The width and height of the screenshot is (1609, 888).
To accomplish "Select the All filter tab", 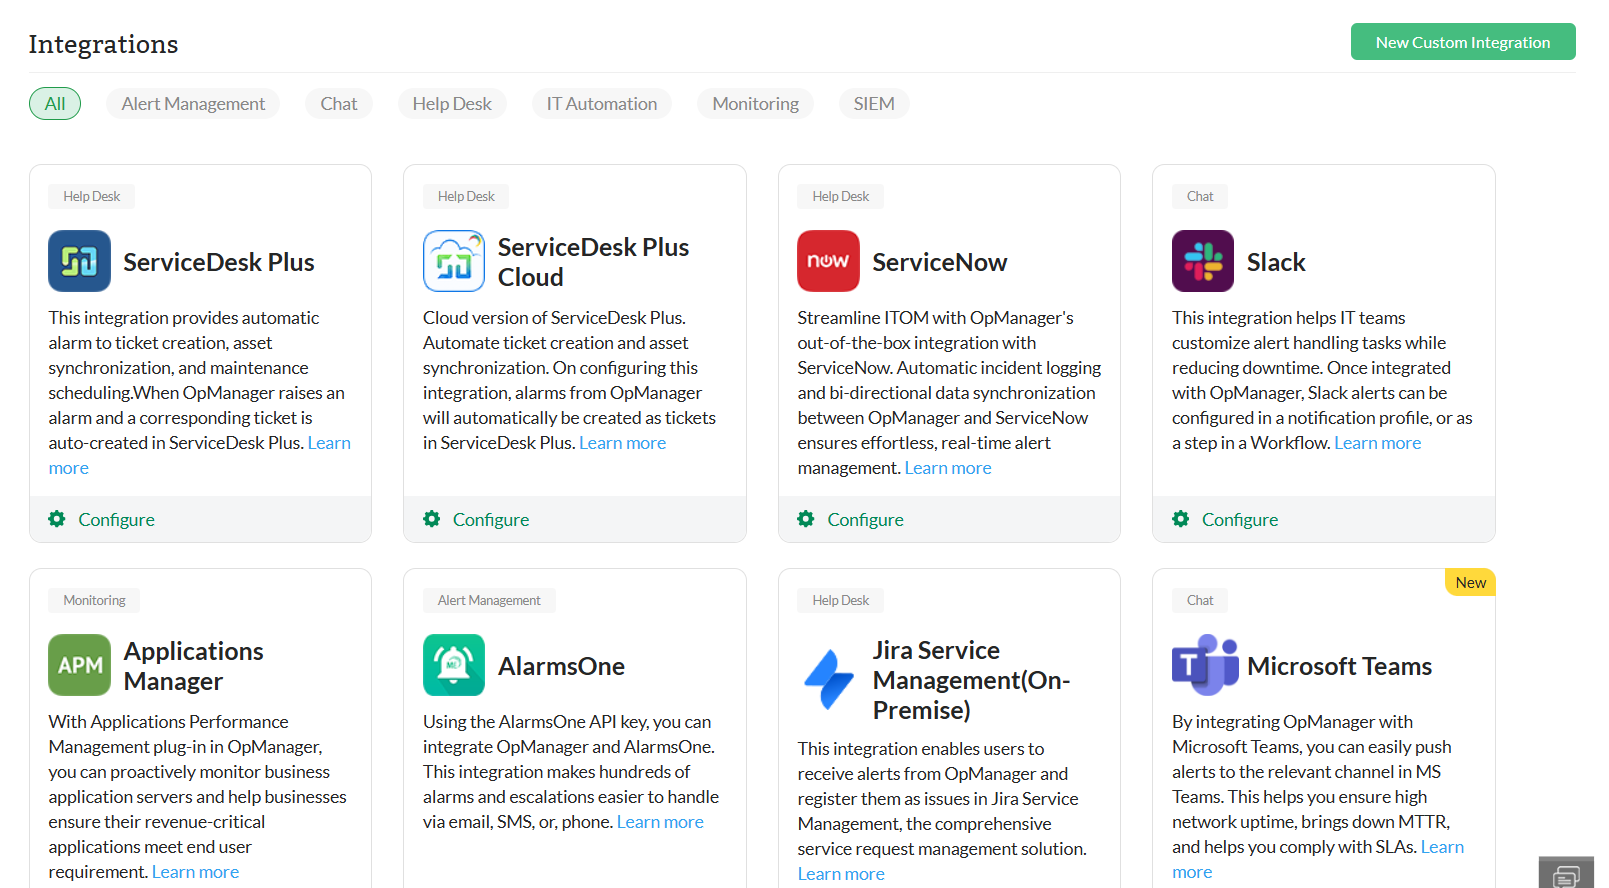I will tap(55, 104).
